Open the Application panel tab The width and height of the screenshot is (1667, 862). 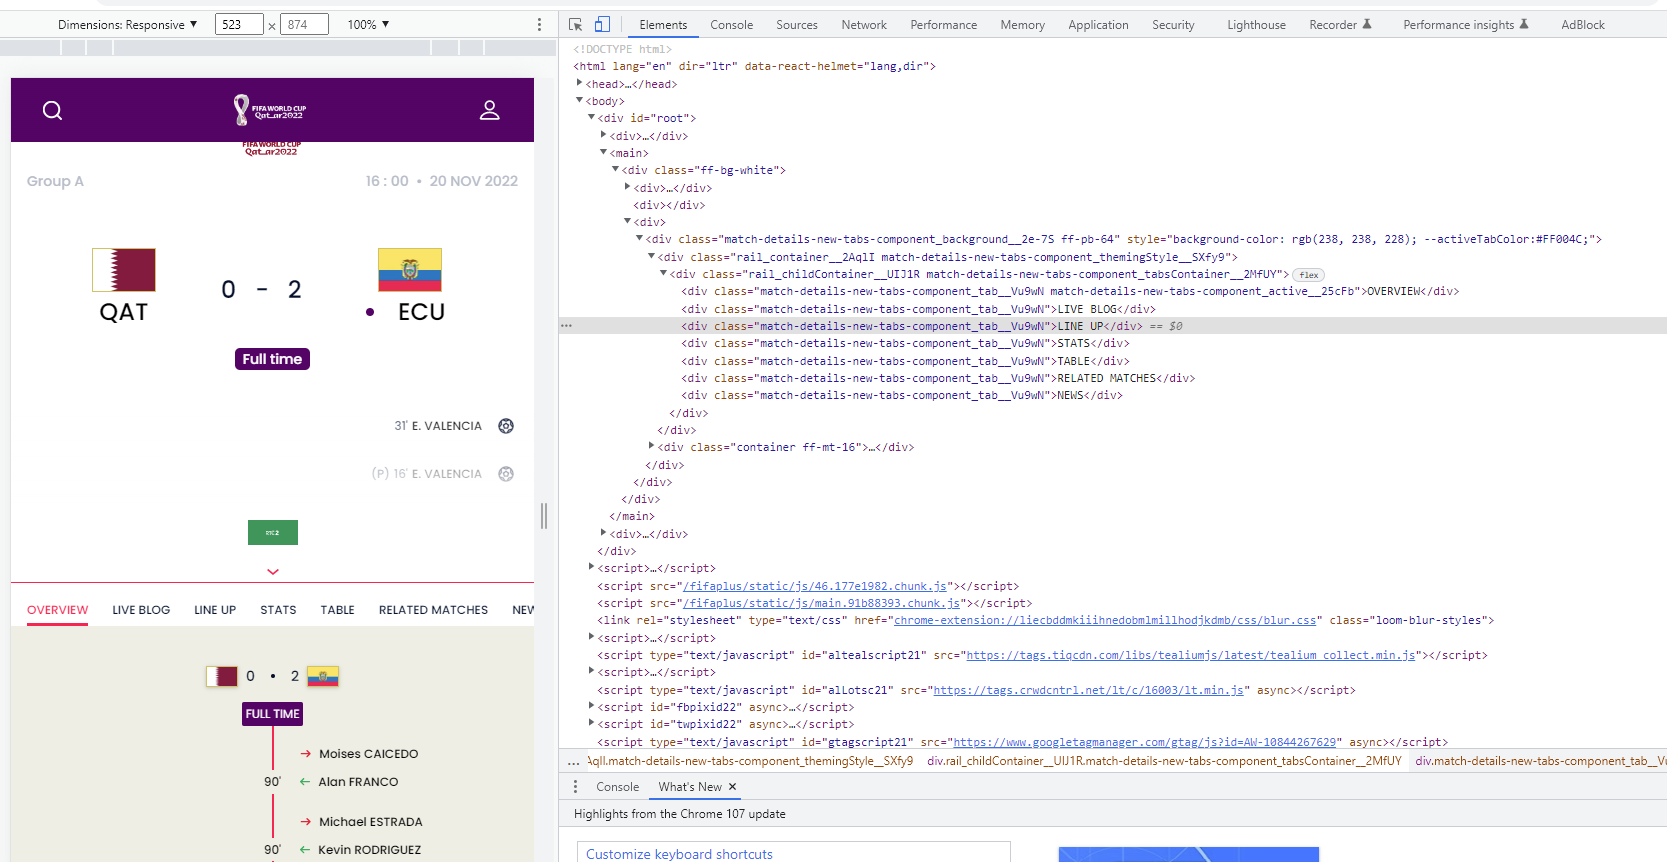click(x=1098, y=25)
